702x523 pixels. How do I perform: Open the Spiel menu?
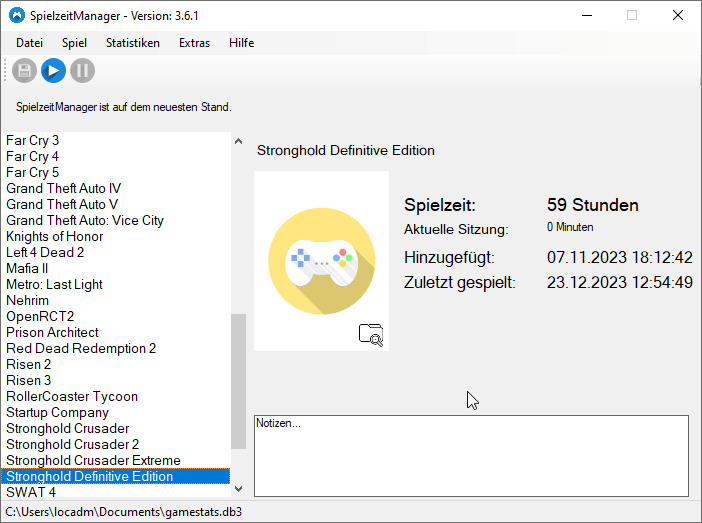[74, 43]
